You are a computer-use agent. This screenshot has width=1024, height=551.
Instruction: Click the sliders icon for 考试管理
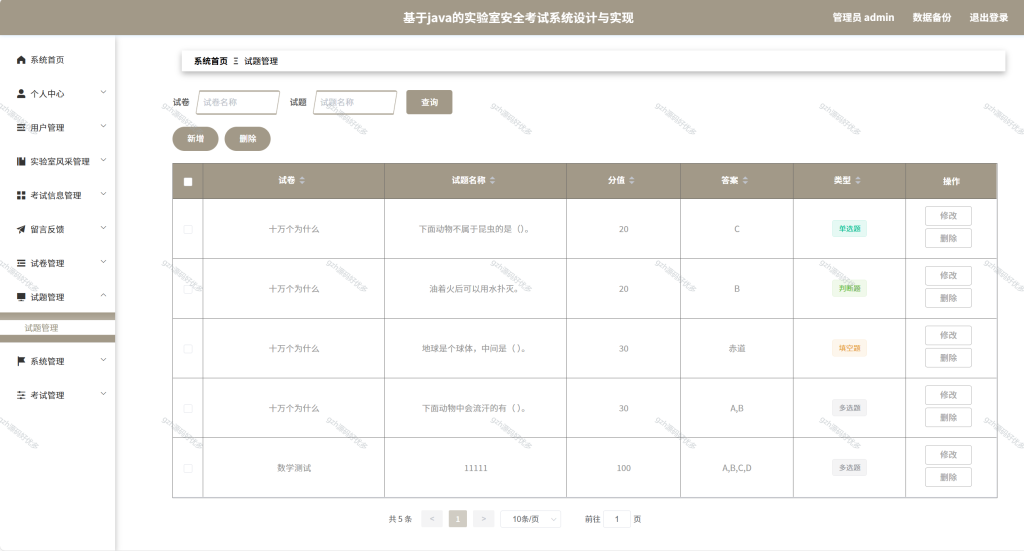pos(21,396)
